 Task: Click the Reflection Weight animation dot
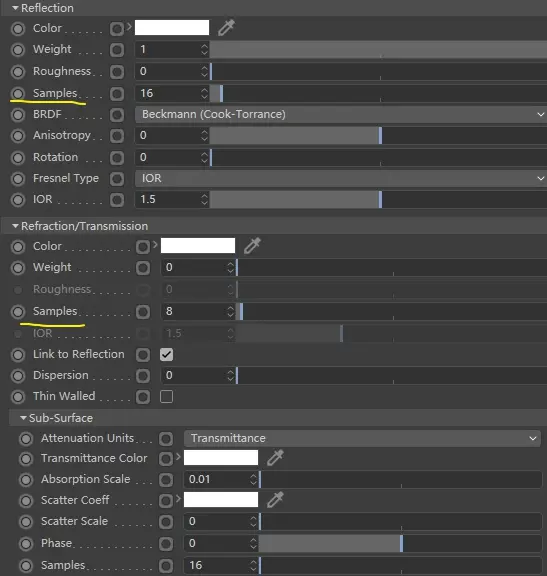[18, 50]
